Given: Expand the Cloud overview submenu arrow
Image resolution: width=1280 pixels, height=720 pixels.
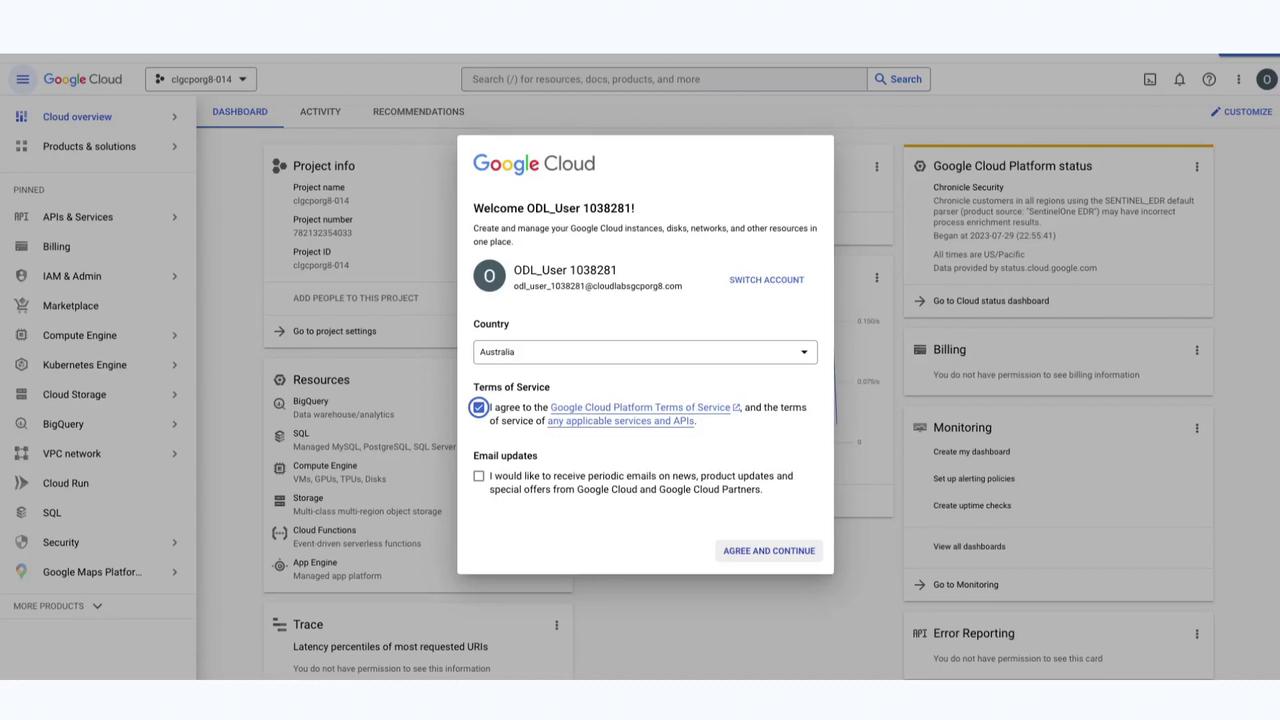Looking at the screenshot, I should (174, 117).
